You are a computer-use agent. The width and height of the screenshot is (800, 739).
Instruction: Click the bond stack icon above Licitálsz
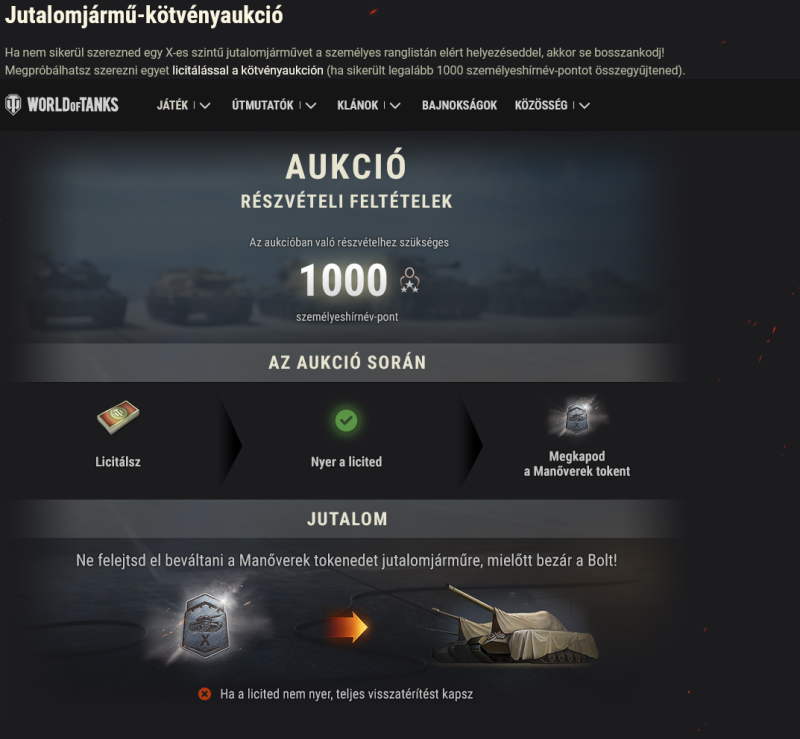tap(118, 417)
